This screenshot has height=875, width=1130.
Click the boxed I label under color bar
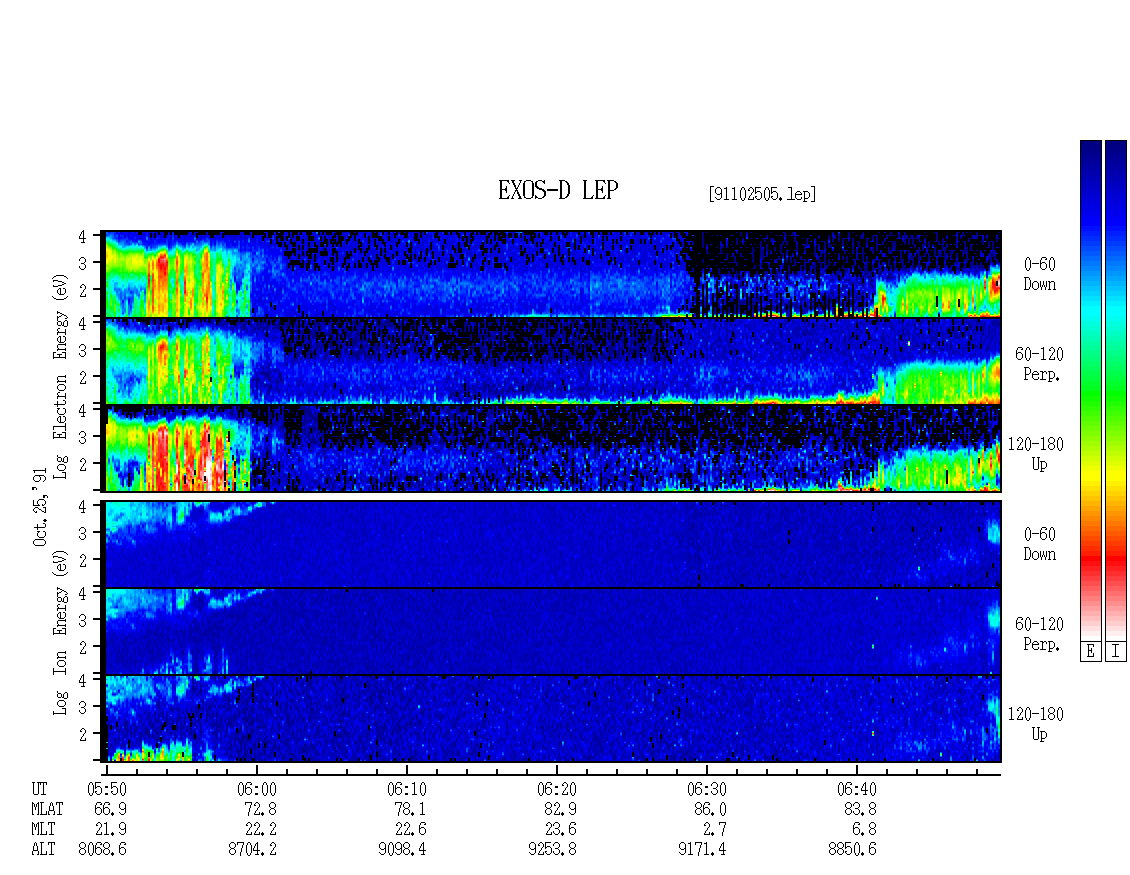point(1116,652)
